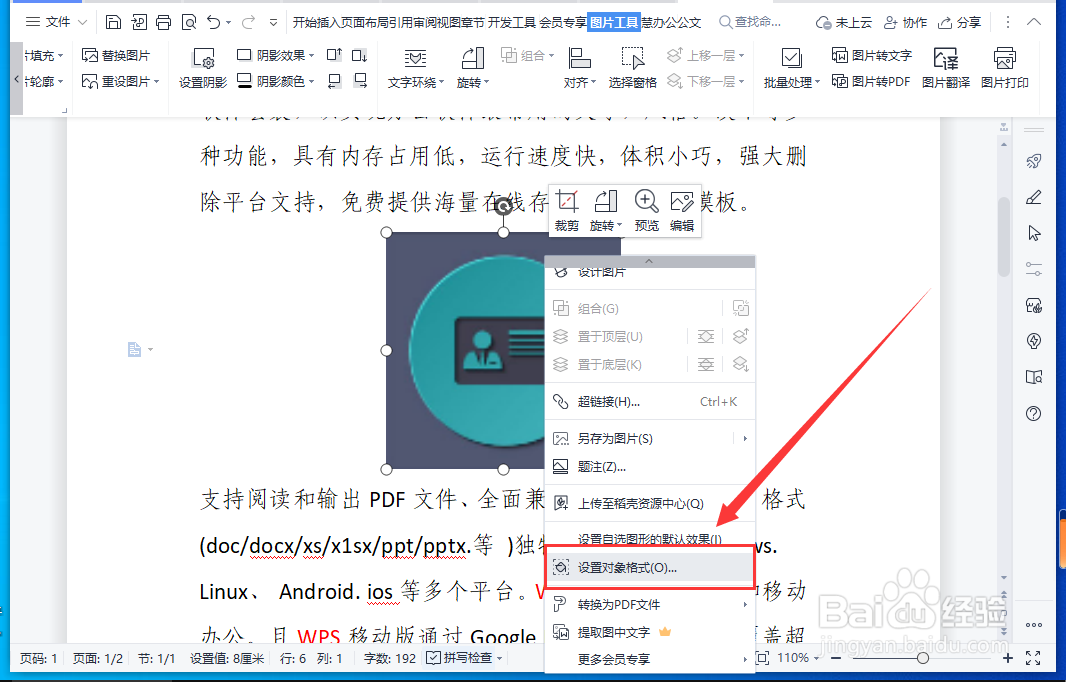Enter full screen via status bar icon
This screenshot has height=682, width=1066.
tap(1033, 658)
